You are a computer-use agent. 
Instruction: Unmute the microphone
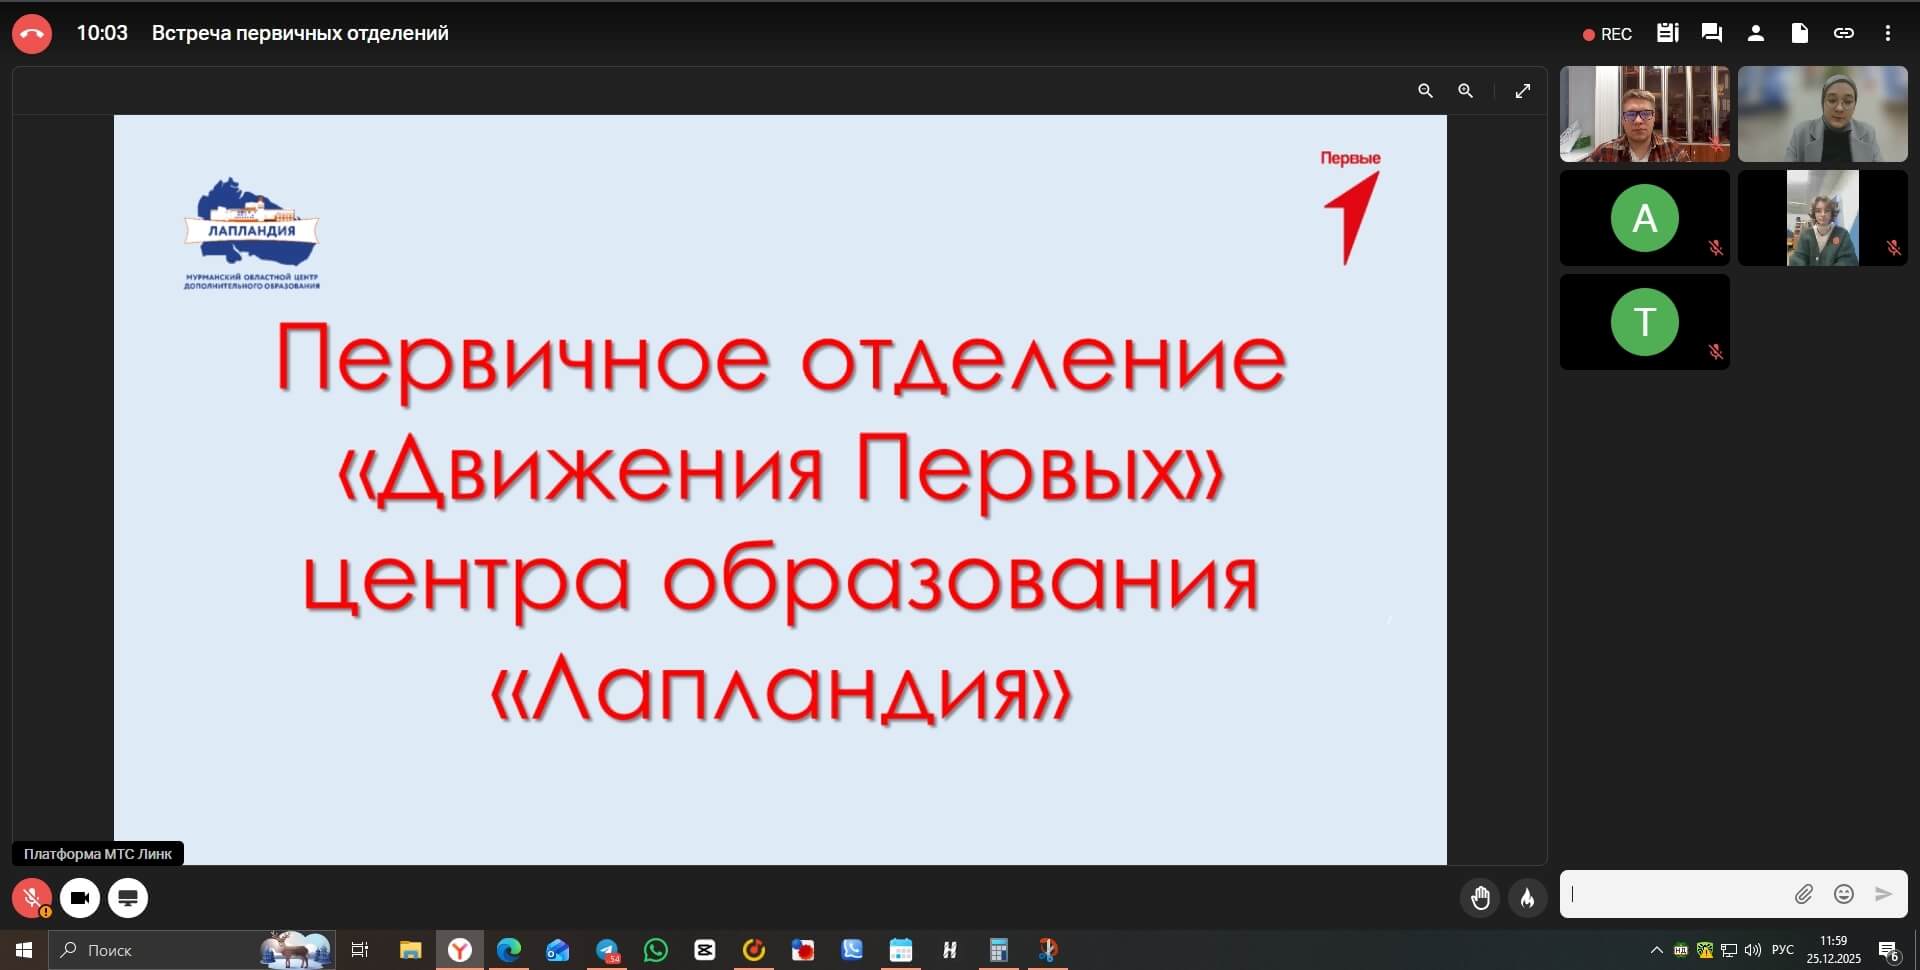point(32,898)
